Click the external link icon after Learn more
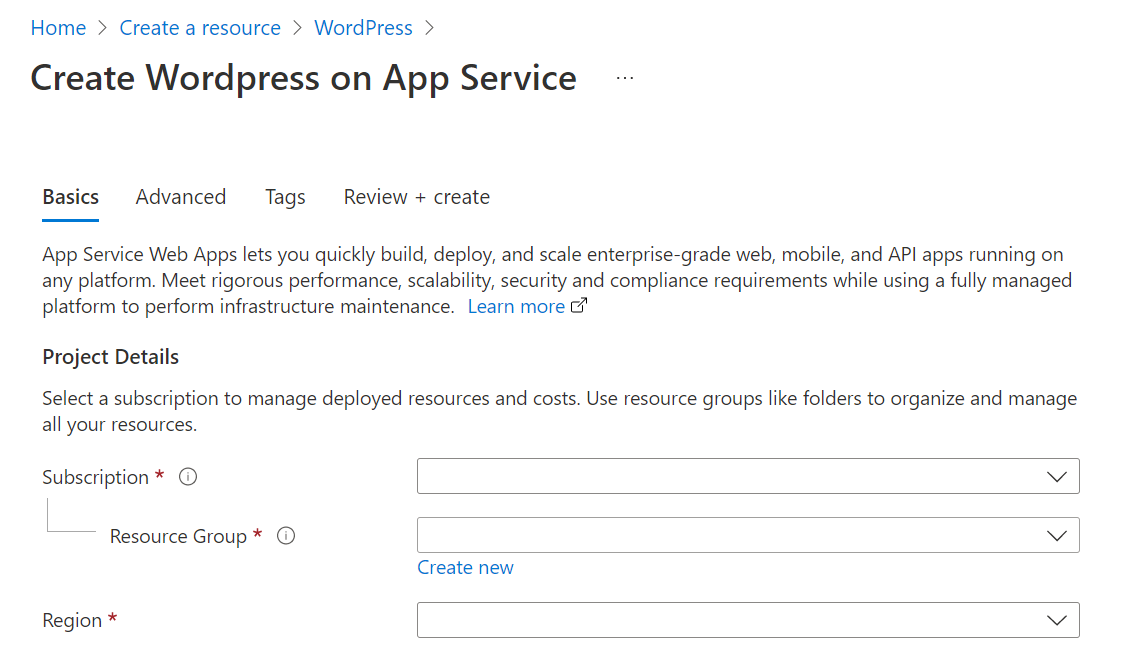Image resolution: width=1130 pixels, height=671 pixels. [579, 306]
